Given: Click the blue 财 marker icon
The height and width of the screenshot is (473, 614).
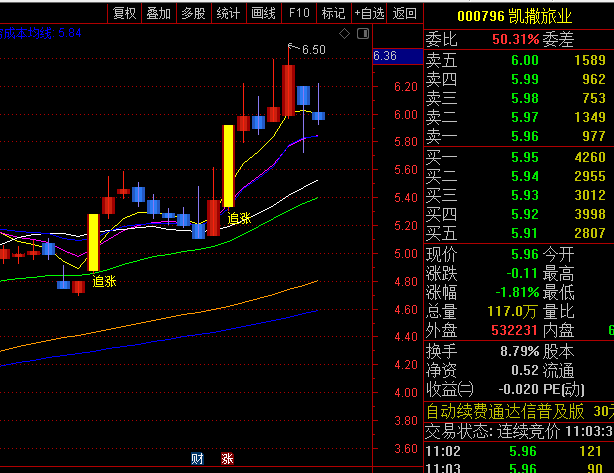Looking at the screenshot, I should point(197,459).
